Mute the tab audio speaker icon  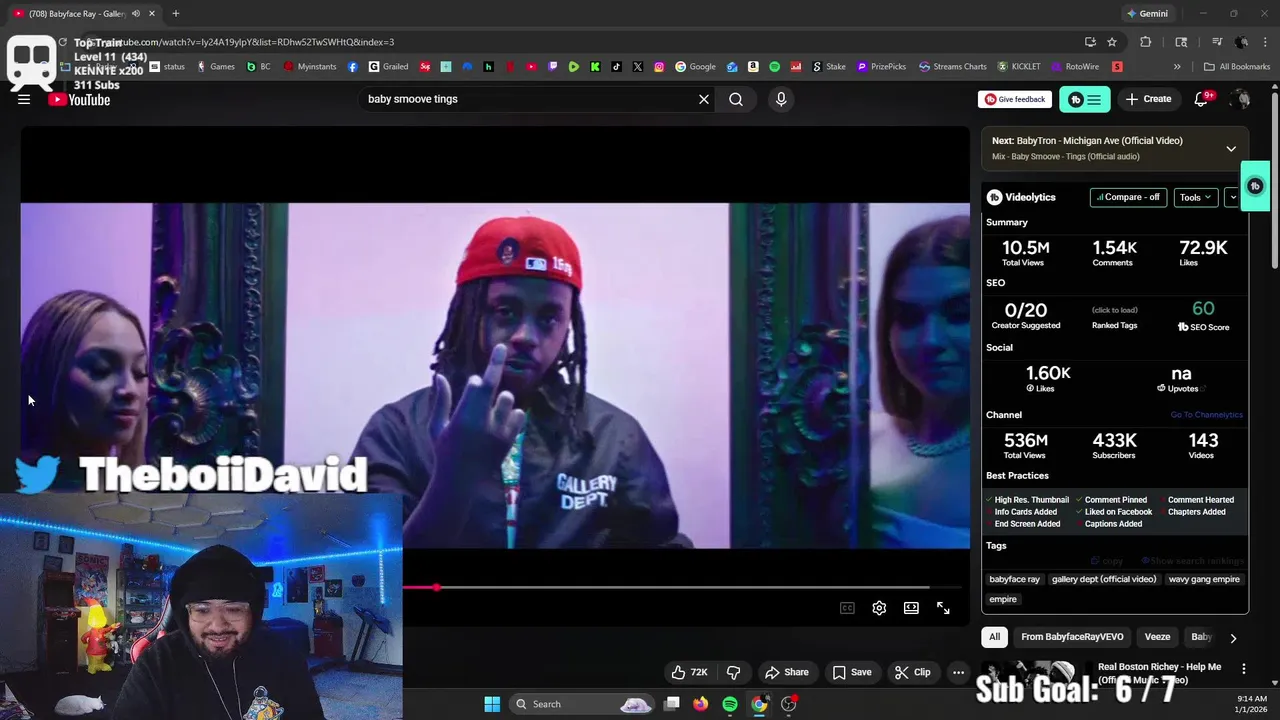pos(136,14)
